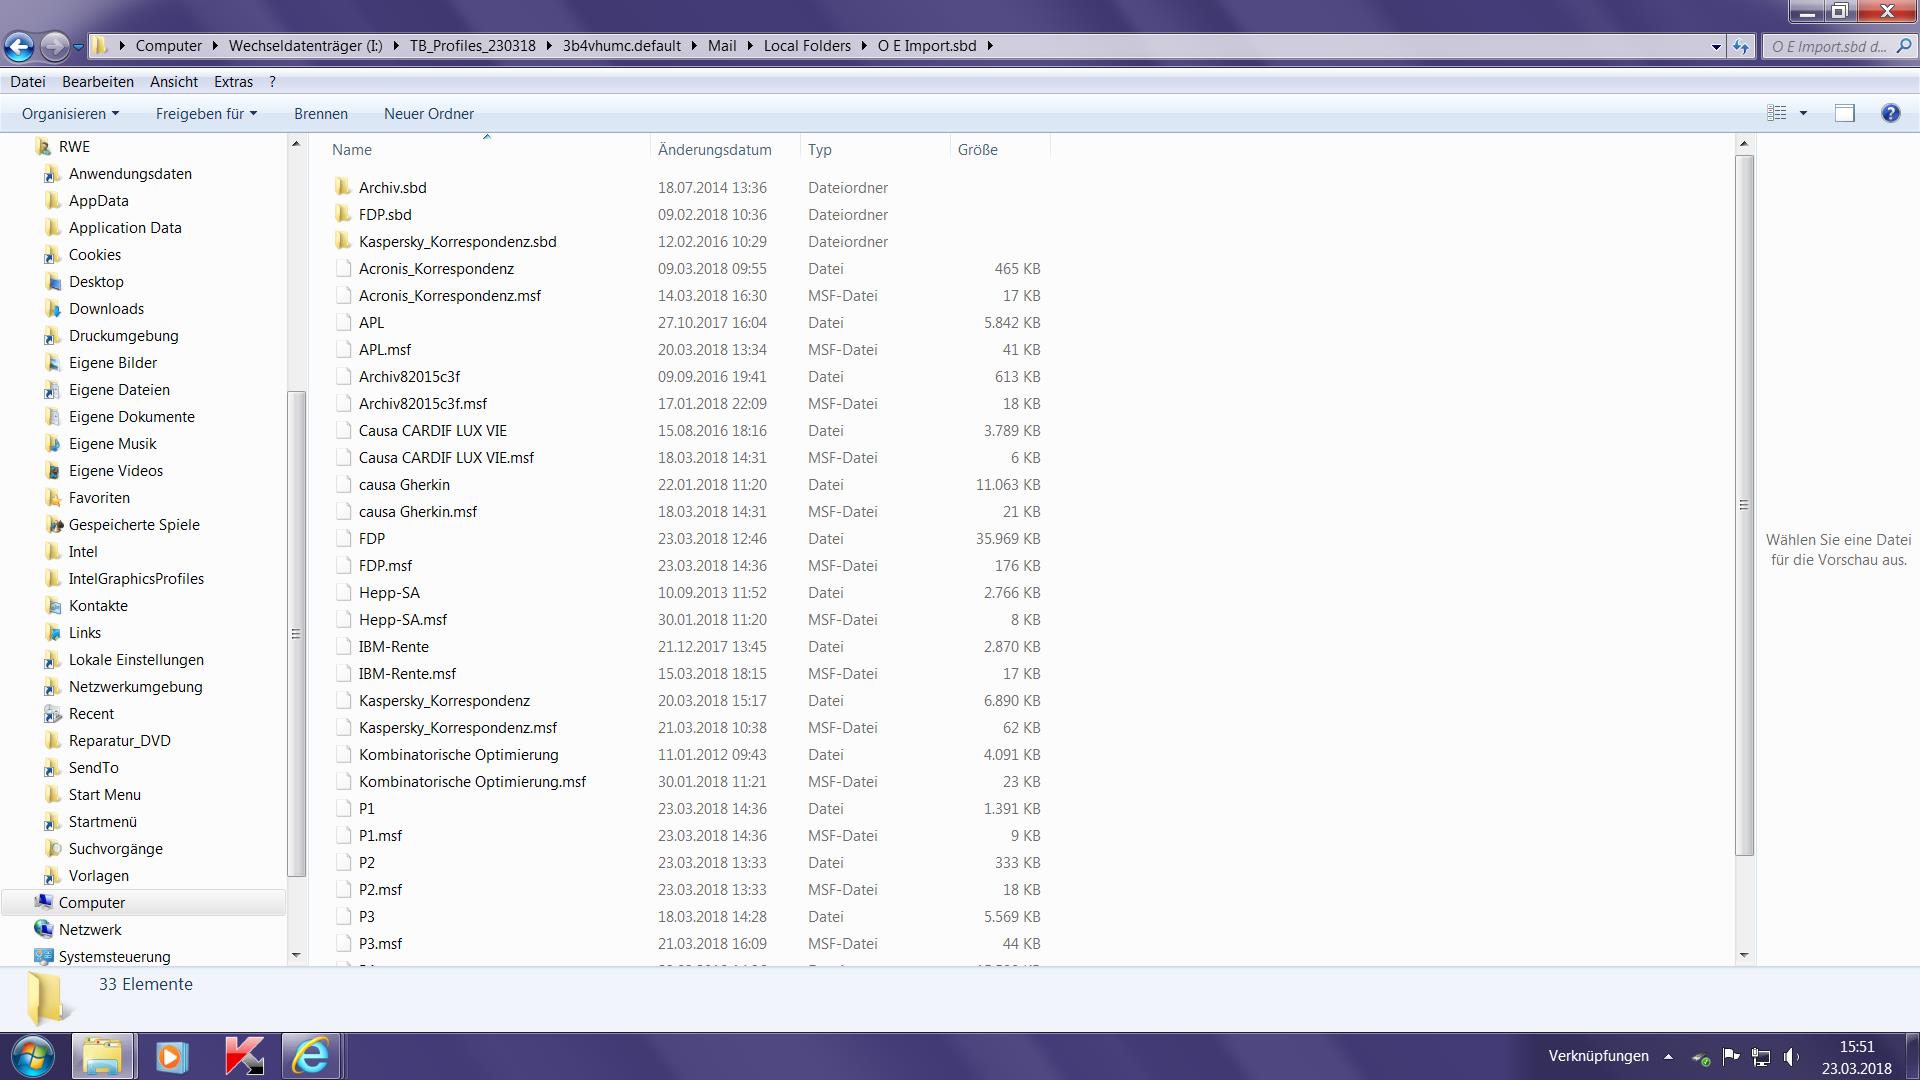The image size is (1920, 1080).
Task: Sort by the Name column header
Action: tap(487, 149)
